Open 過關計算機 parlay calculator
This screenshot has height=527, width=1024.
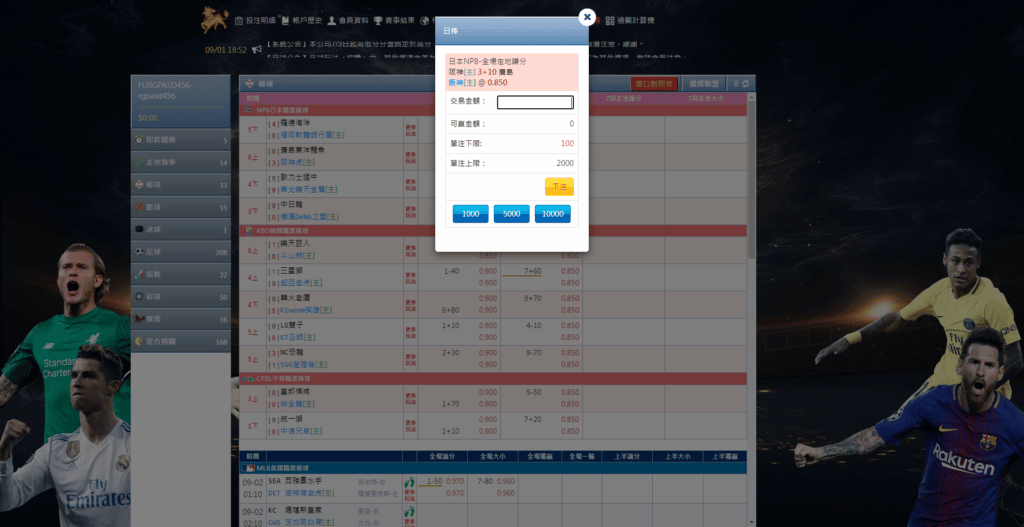(x=630, y=20)
